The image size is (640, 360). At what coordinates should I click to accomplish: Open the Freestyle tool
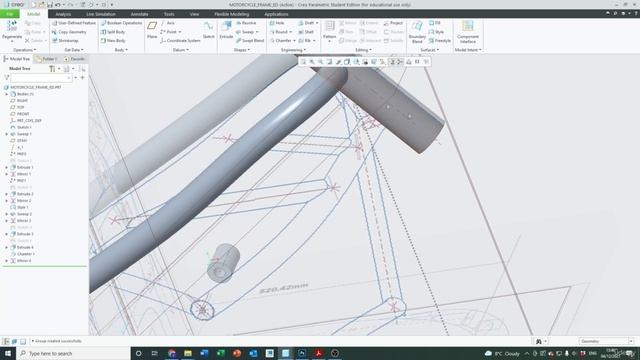point(440,41)
